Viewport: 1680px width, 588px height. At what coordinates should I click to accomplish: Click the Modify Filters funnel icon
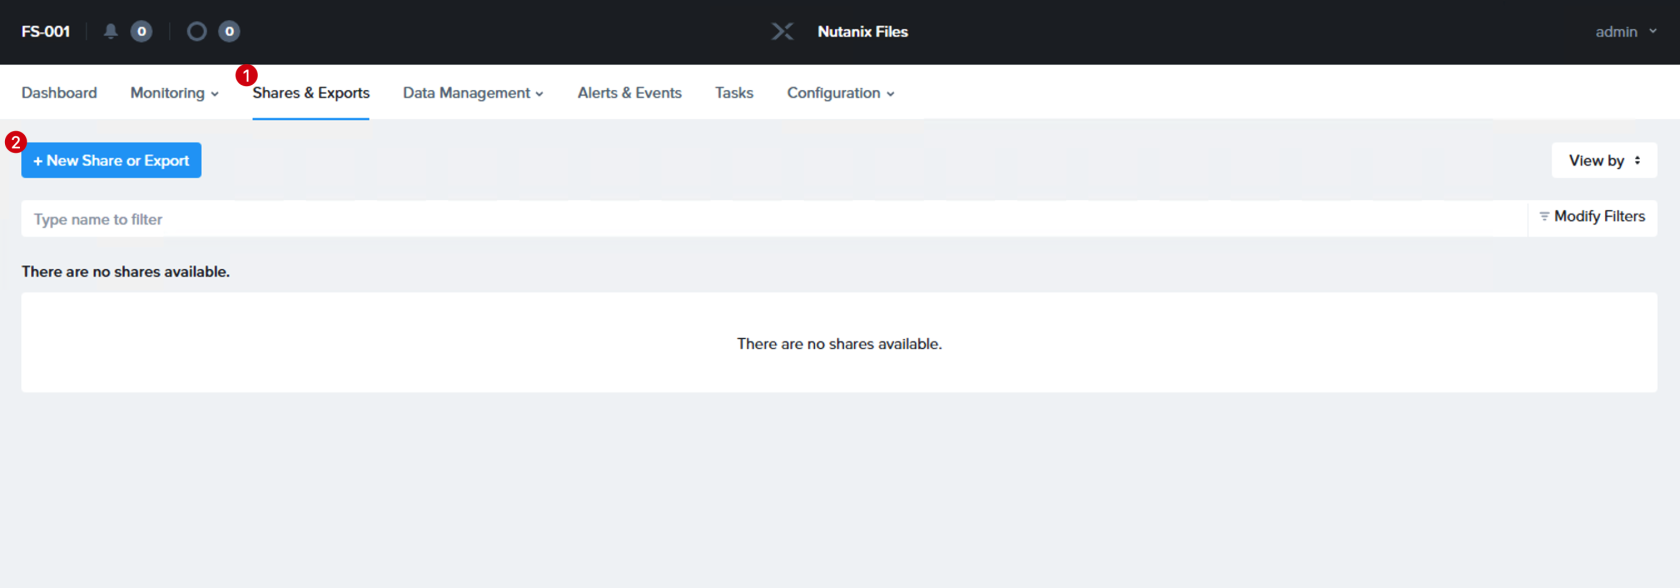pyautogui.click(x=1544, y=216)
